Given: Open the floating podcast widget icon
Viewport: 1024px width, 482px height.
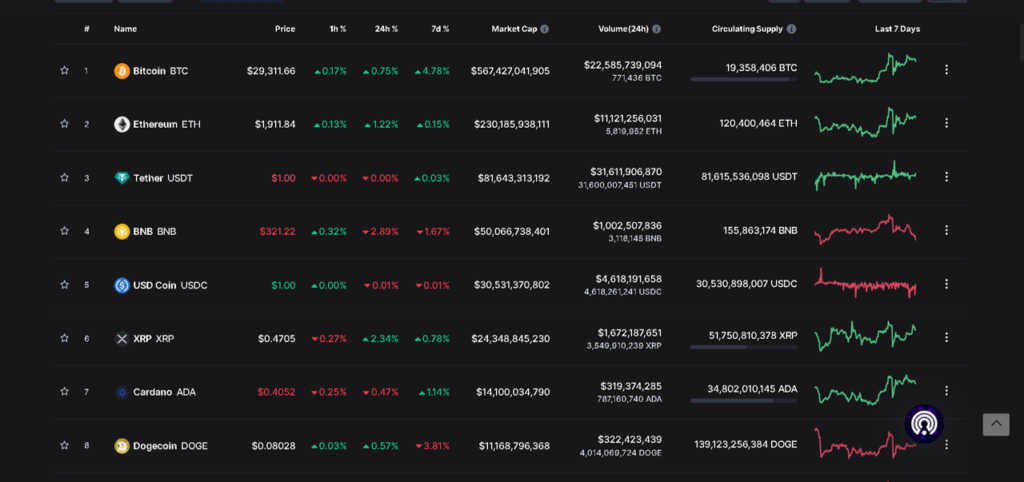Looking at the screenshot, I should pyautogui.click(x=924, y=424).
